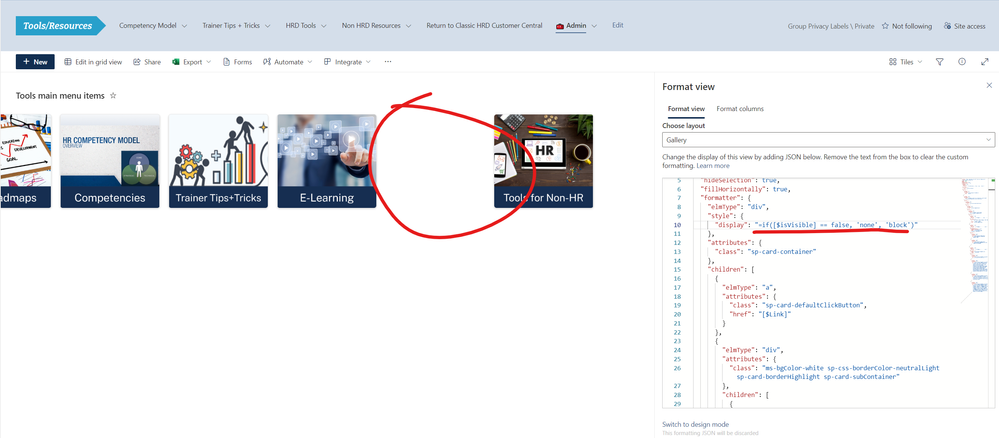Click the Group Privacy Labels \ Private text
Screen dimensions: 999x438
[831, 26]
